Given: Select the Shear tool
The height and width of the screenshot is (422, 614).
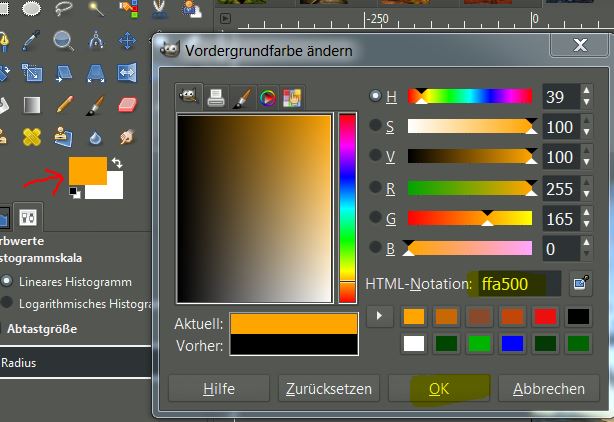Looking at the screenshot, I should pos(63,74).
